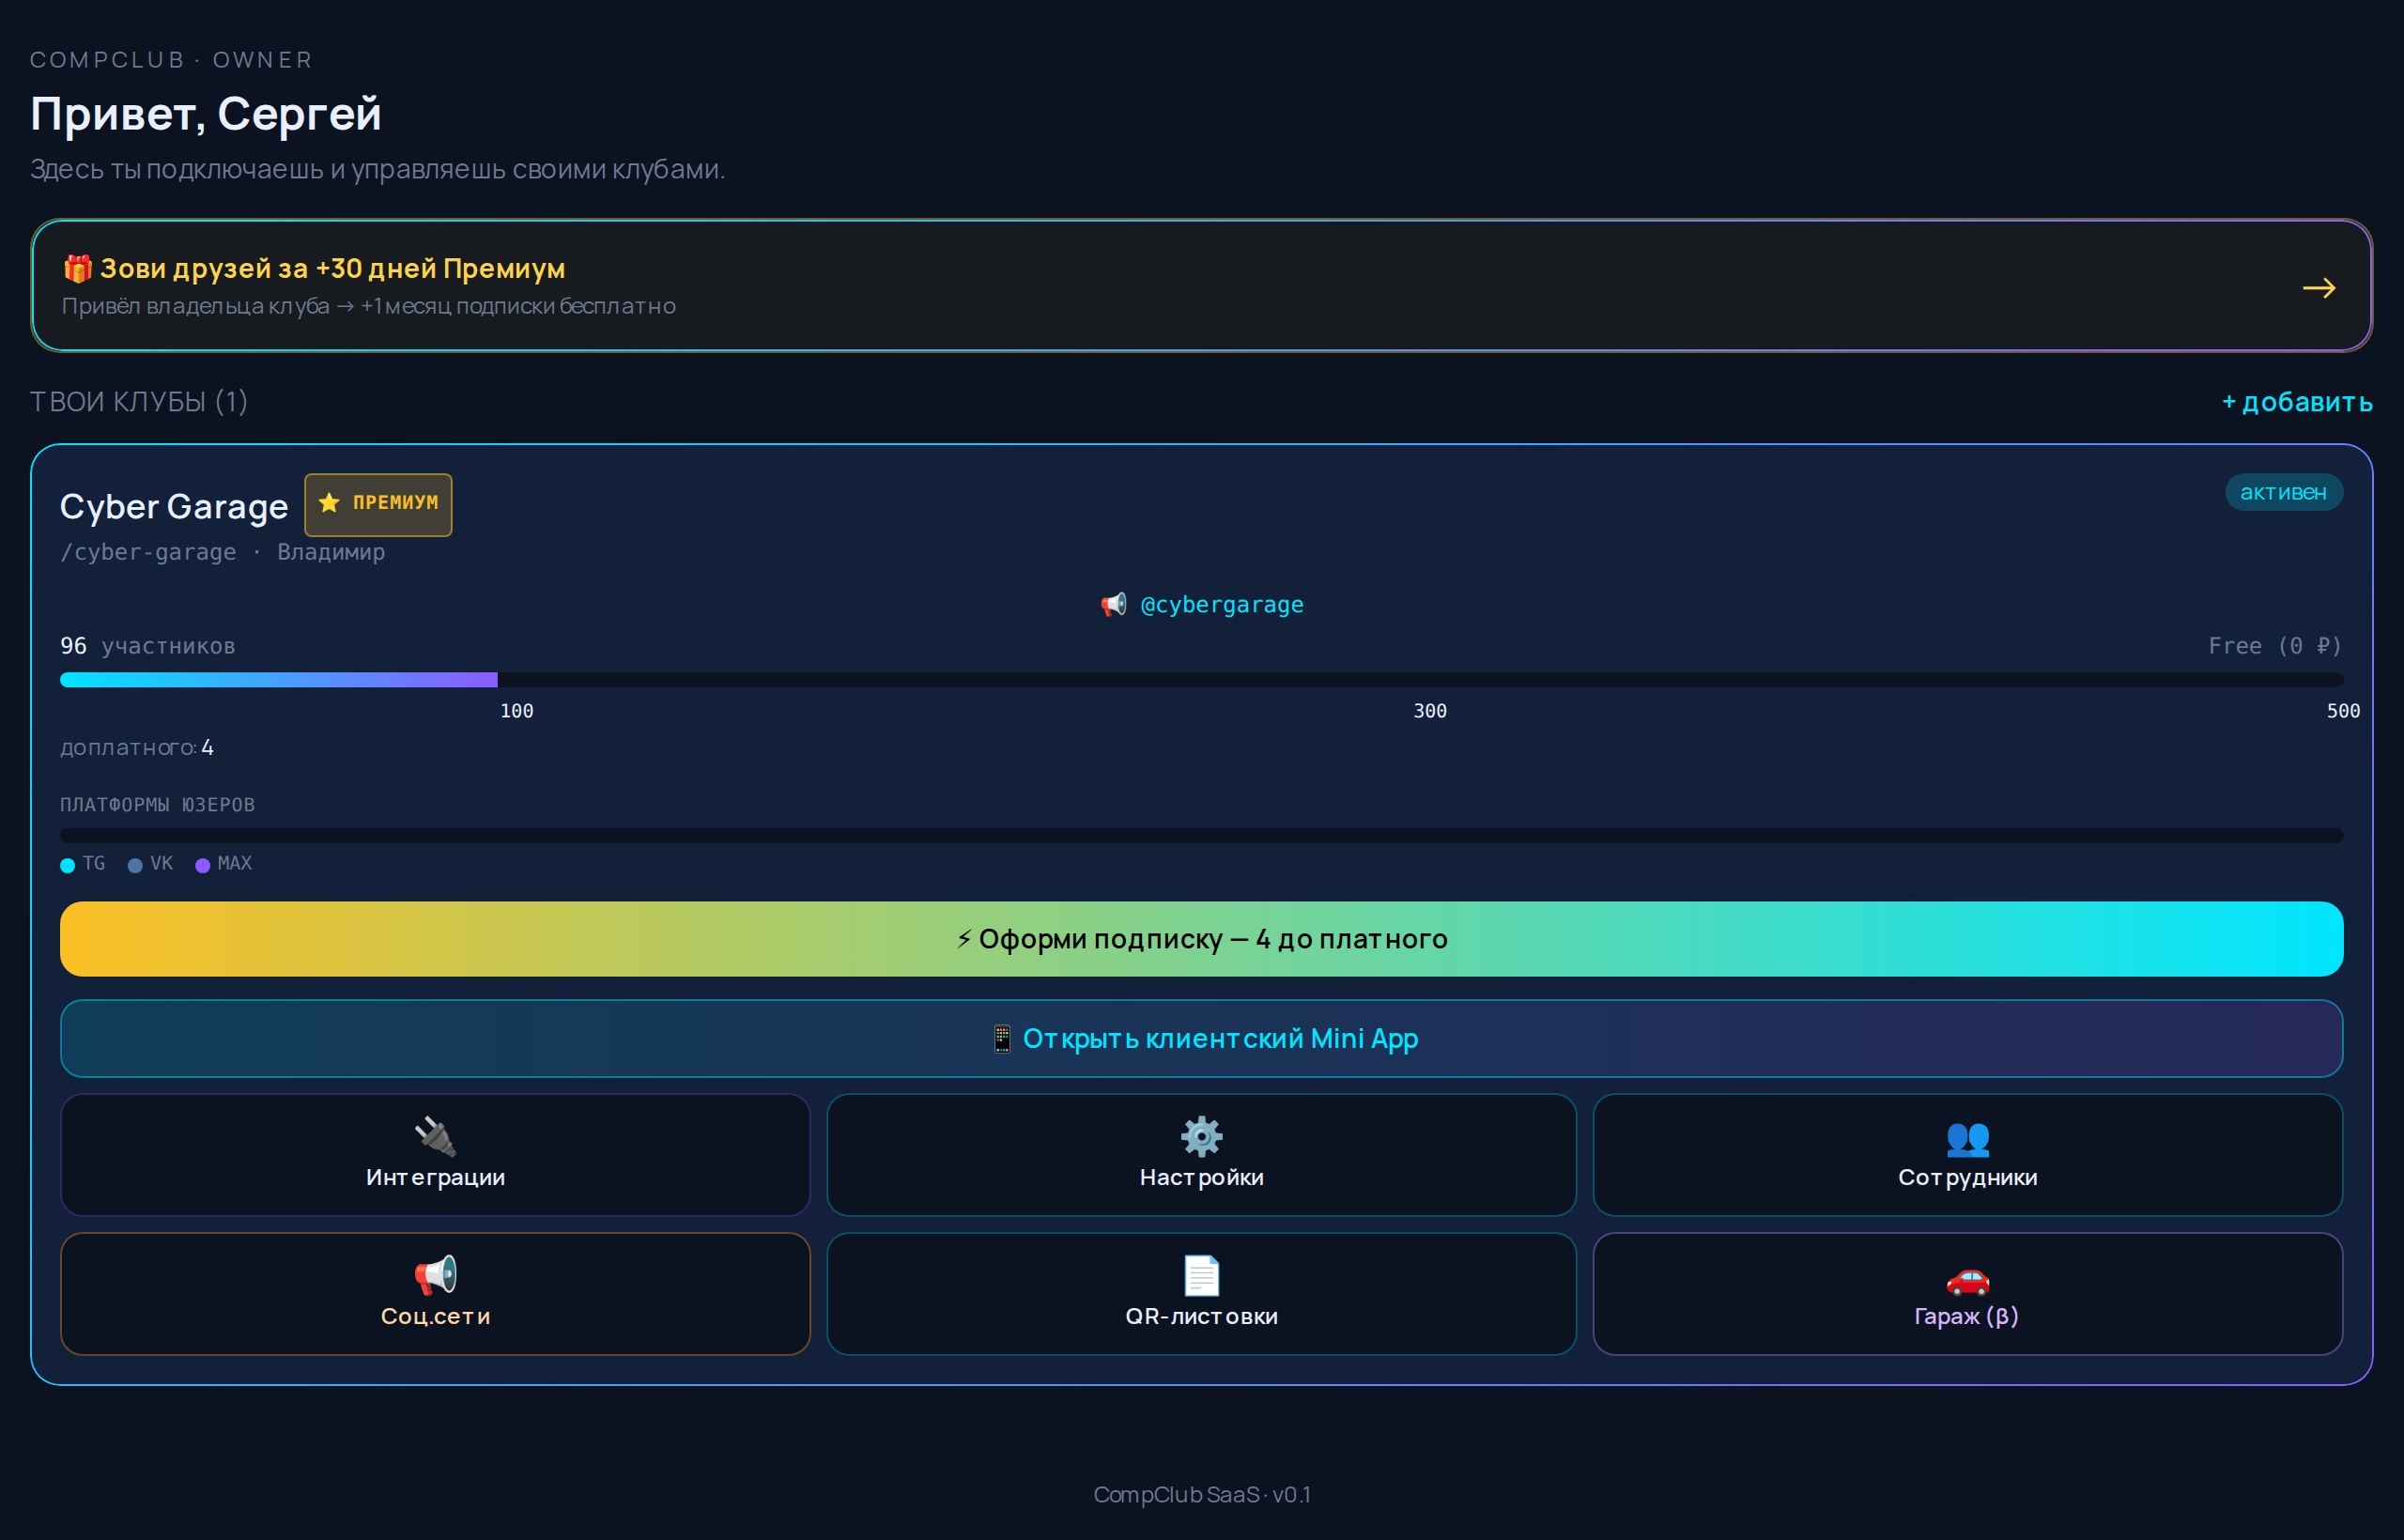Click the lightning icon on the subscribe button
Screen dimensions: 2404x1540
(964, 939)
